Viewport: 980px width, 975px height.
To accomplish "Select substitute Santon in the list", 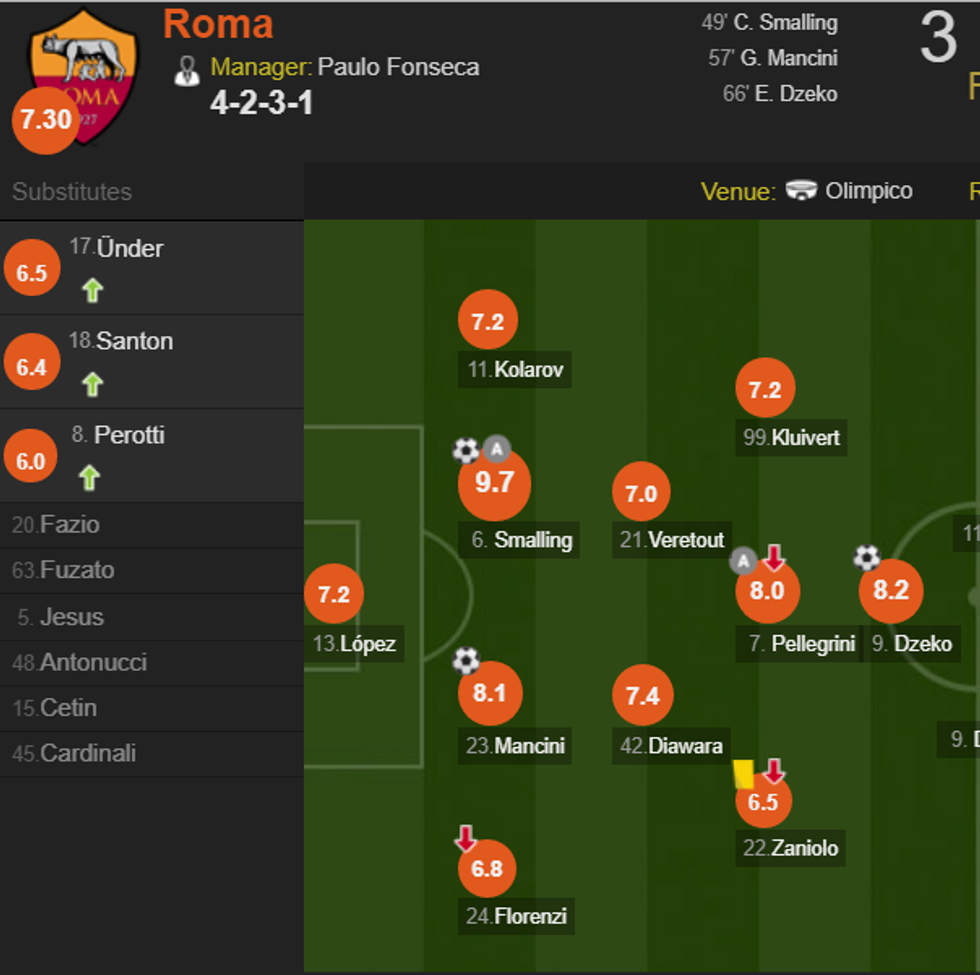I will 134,341.
